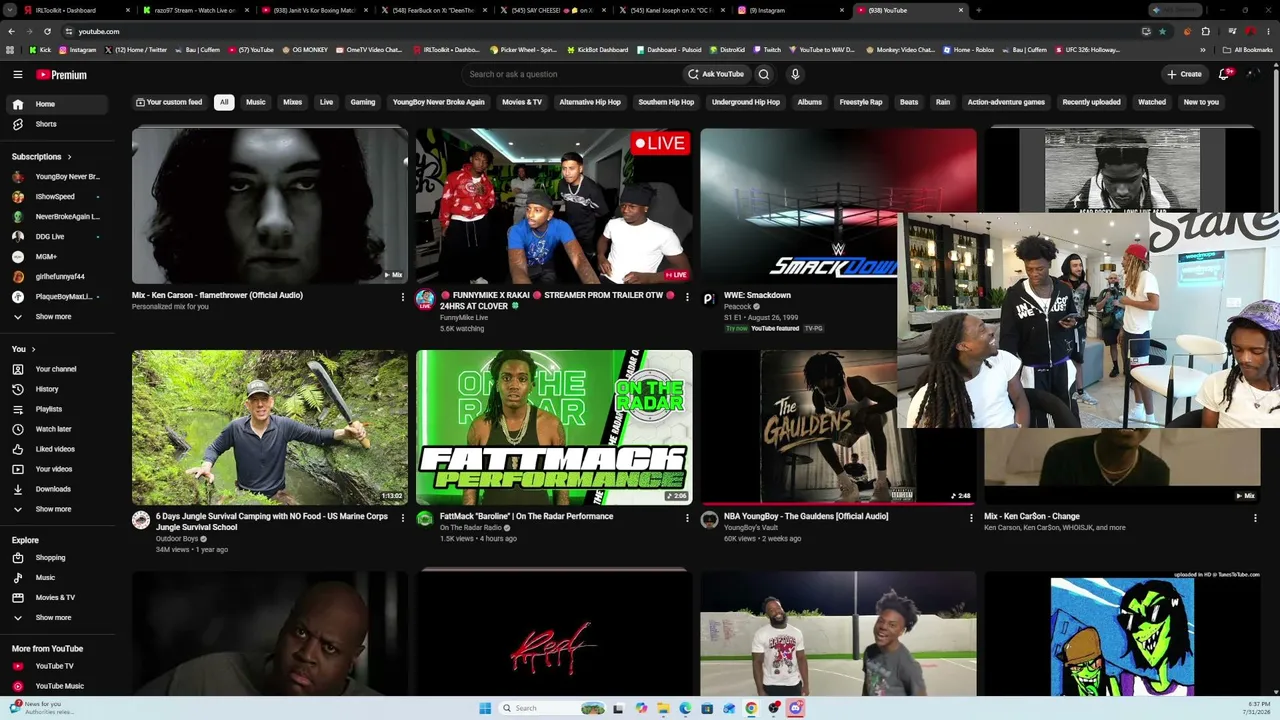Switch to the Instagram browser tab
The width and height of the screenshot is (1280, 720).
pos(790,10)
